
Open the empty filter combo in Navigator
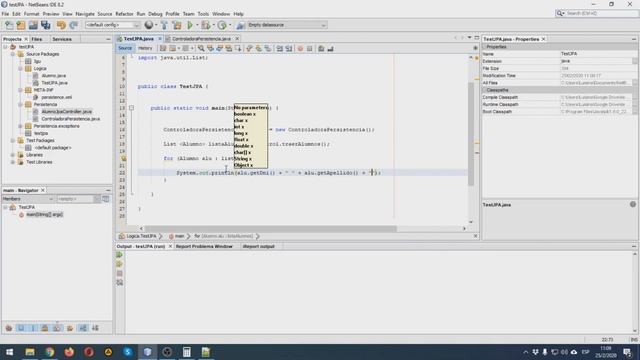[x=78, y=199]
